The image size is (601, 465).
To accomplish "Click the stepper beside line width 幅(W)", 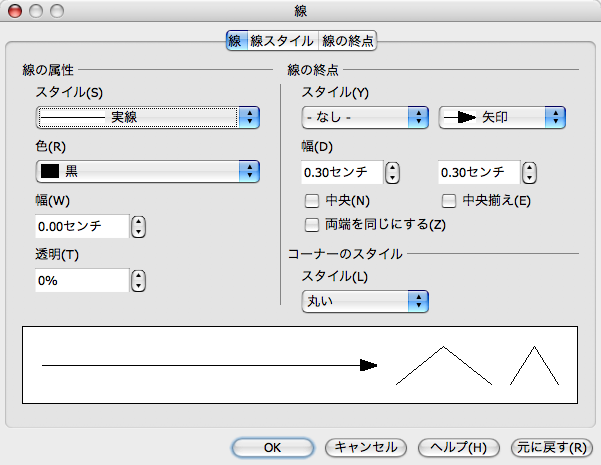I will (139, 227).
